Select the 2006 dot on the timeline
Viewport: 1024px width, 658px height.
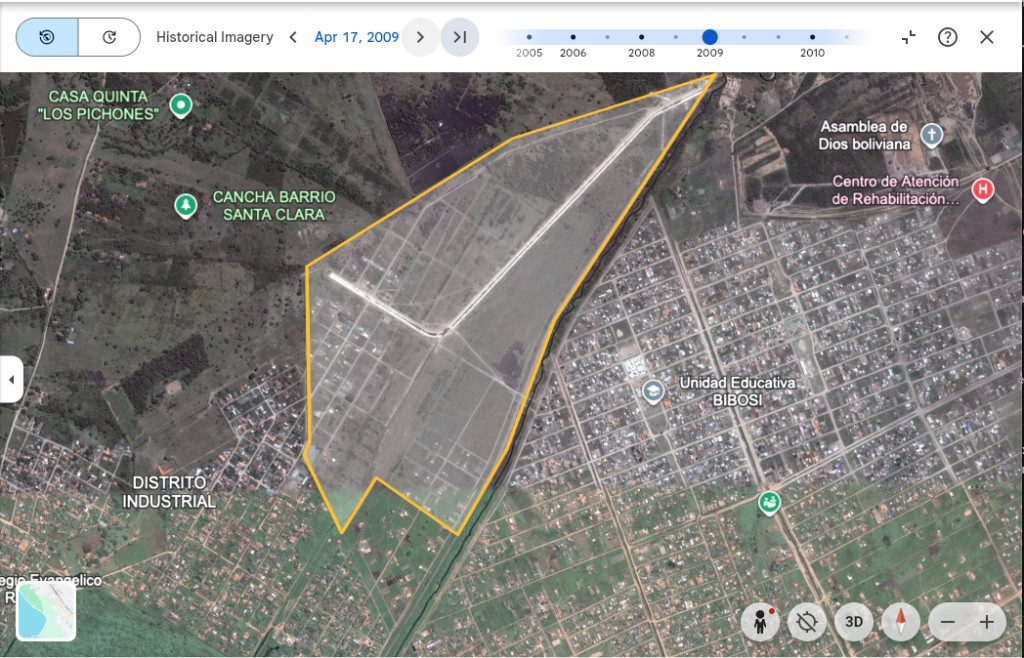(x=573, y=37)
